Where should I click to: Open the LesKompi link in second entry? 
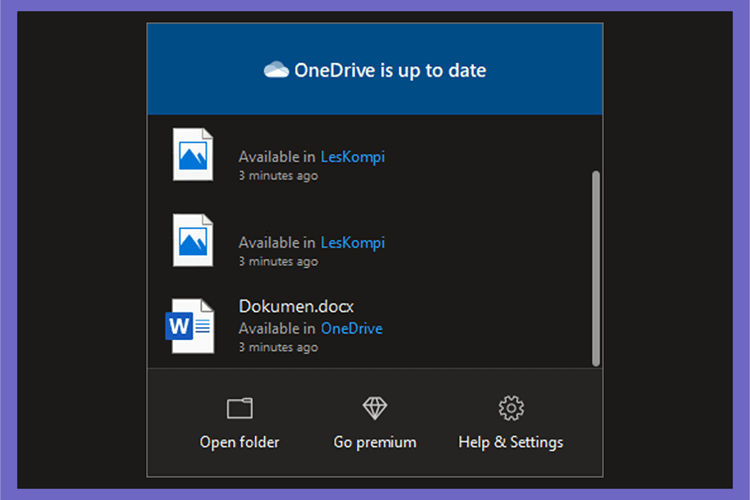point(353,243)
